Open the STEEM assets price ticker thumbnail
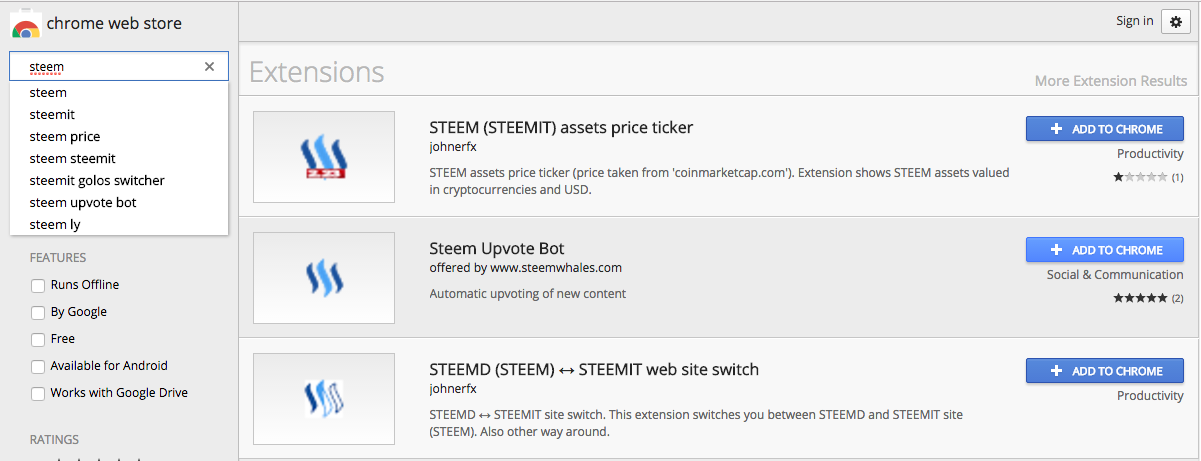 point(323,159)
